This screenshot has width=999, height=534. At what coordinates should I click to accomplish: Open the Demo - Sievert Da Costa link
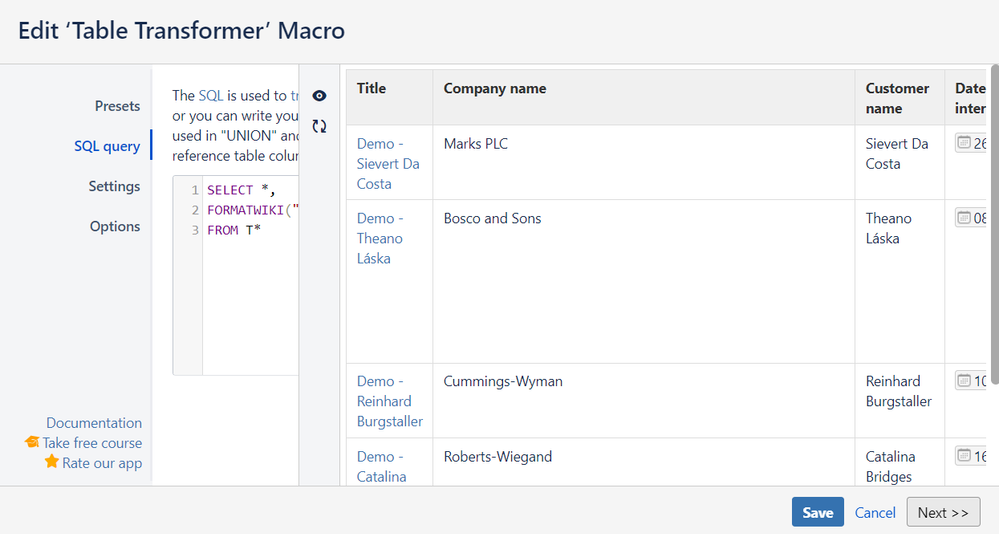(388, 163)
